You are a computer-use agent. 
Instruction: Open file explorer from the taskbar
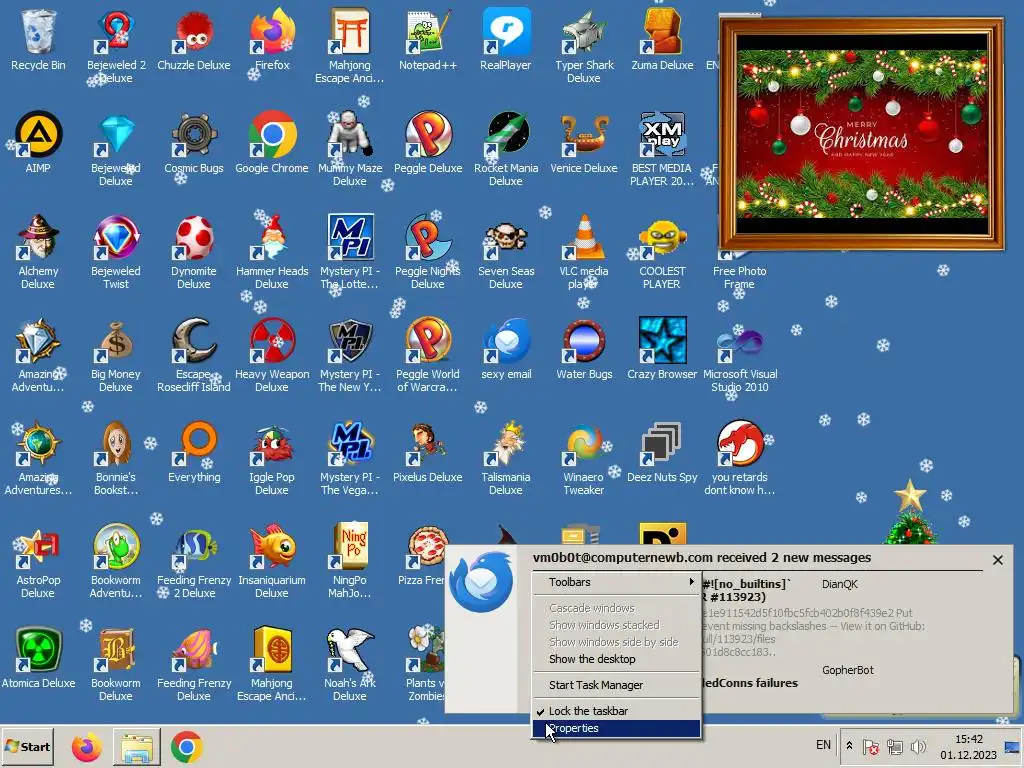click(137, 746)
